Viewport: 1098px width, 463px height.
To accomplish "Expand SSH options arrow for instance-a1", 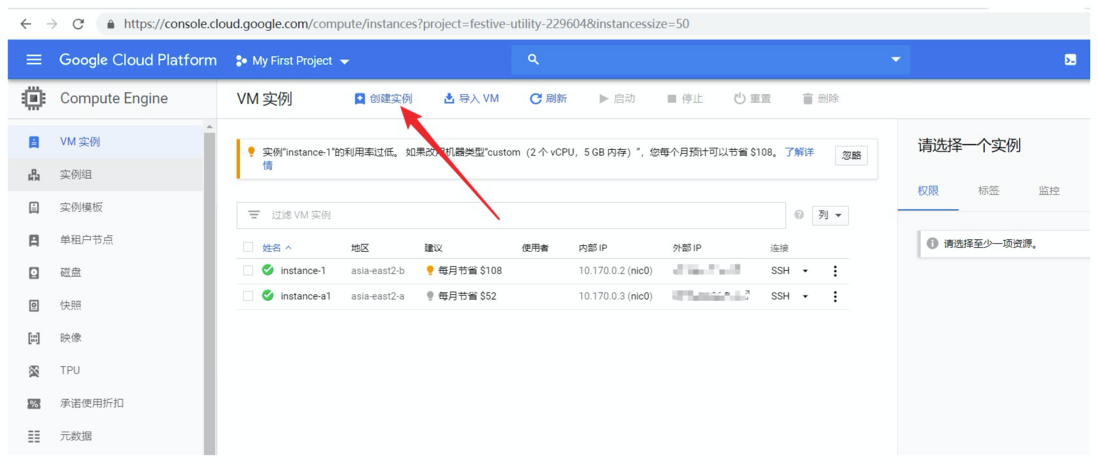I will click(x=805, y=296).
